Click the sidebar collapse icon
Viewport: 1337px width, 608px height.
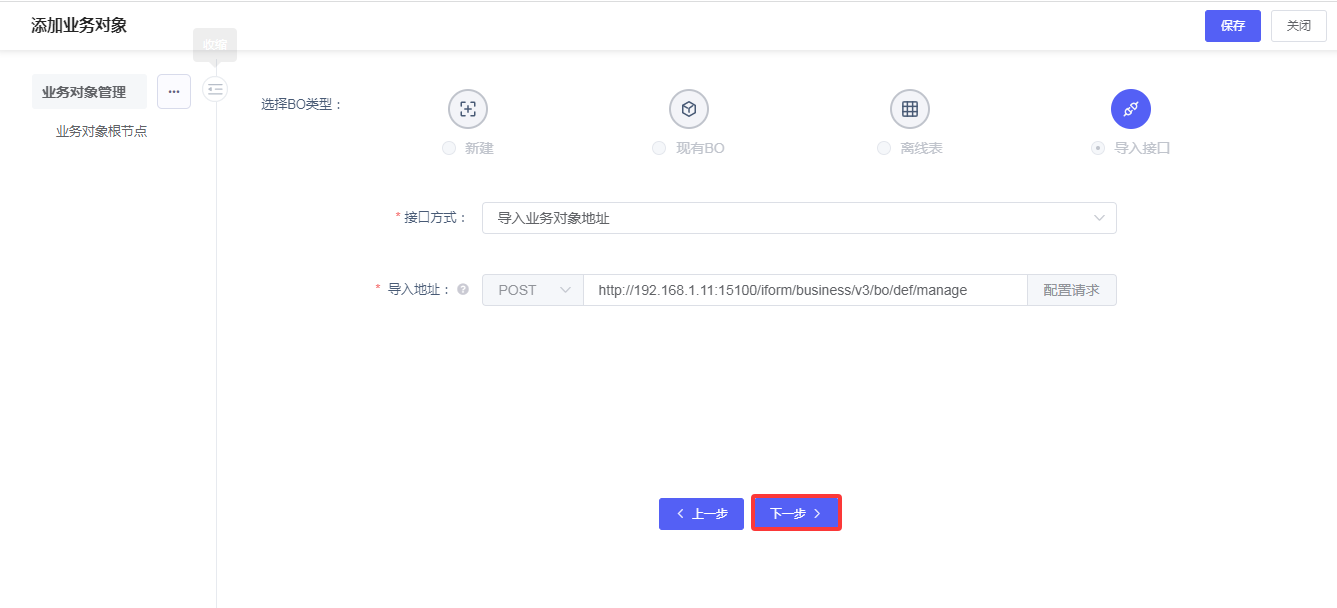click(215, 89)
